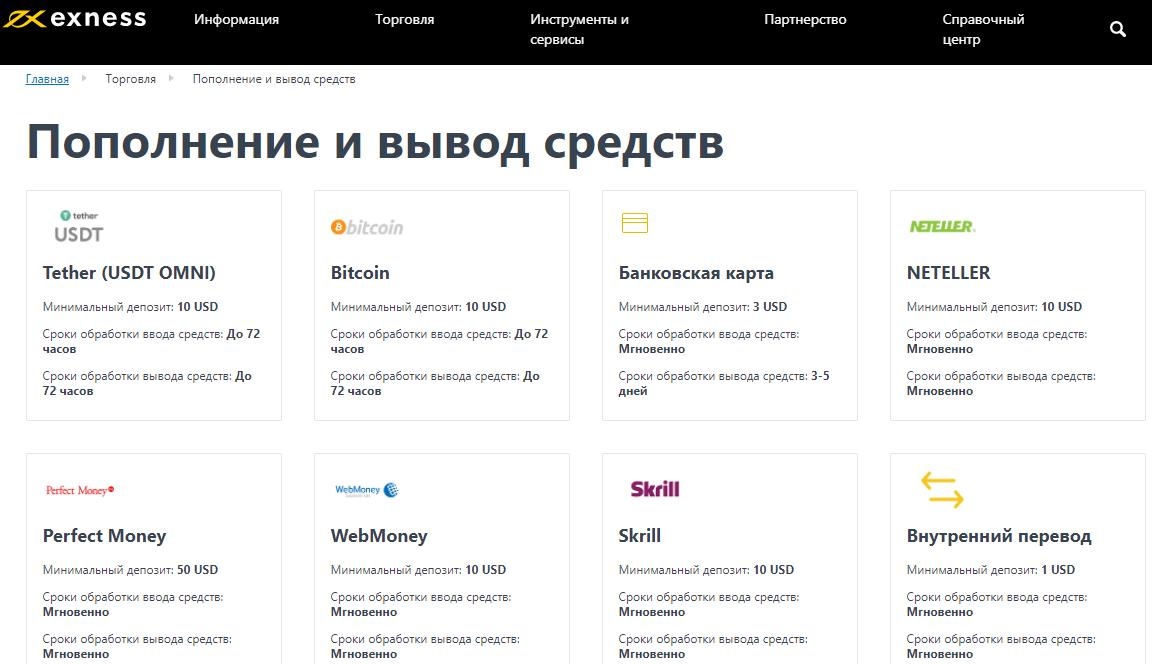Click the Perfect Money logo
This screenshot has height=664, width=1152.
point(80,490)
